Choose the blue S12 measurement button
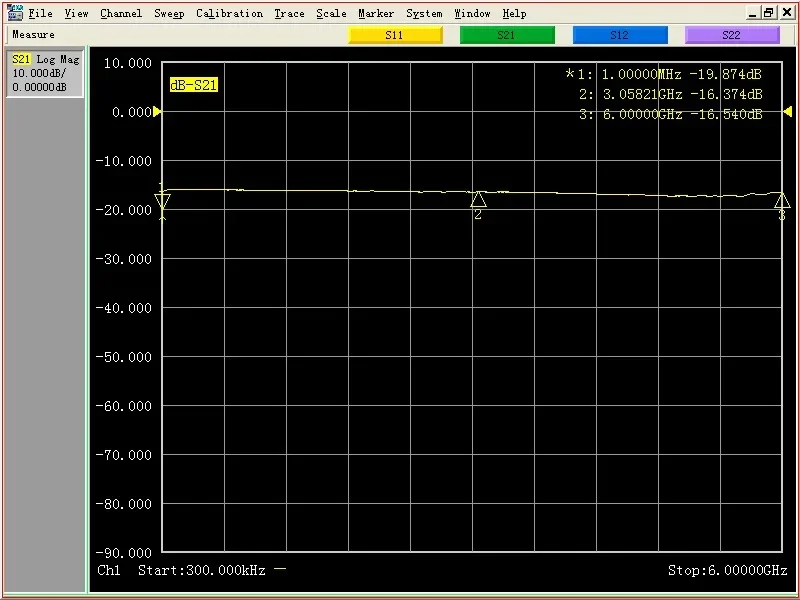Viewport: 800px width, 600px height. click(619, 35)
